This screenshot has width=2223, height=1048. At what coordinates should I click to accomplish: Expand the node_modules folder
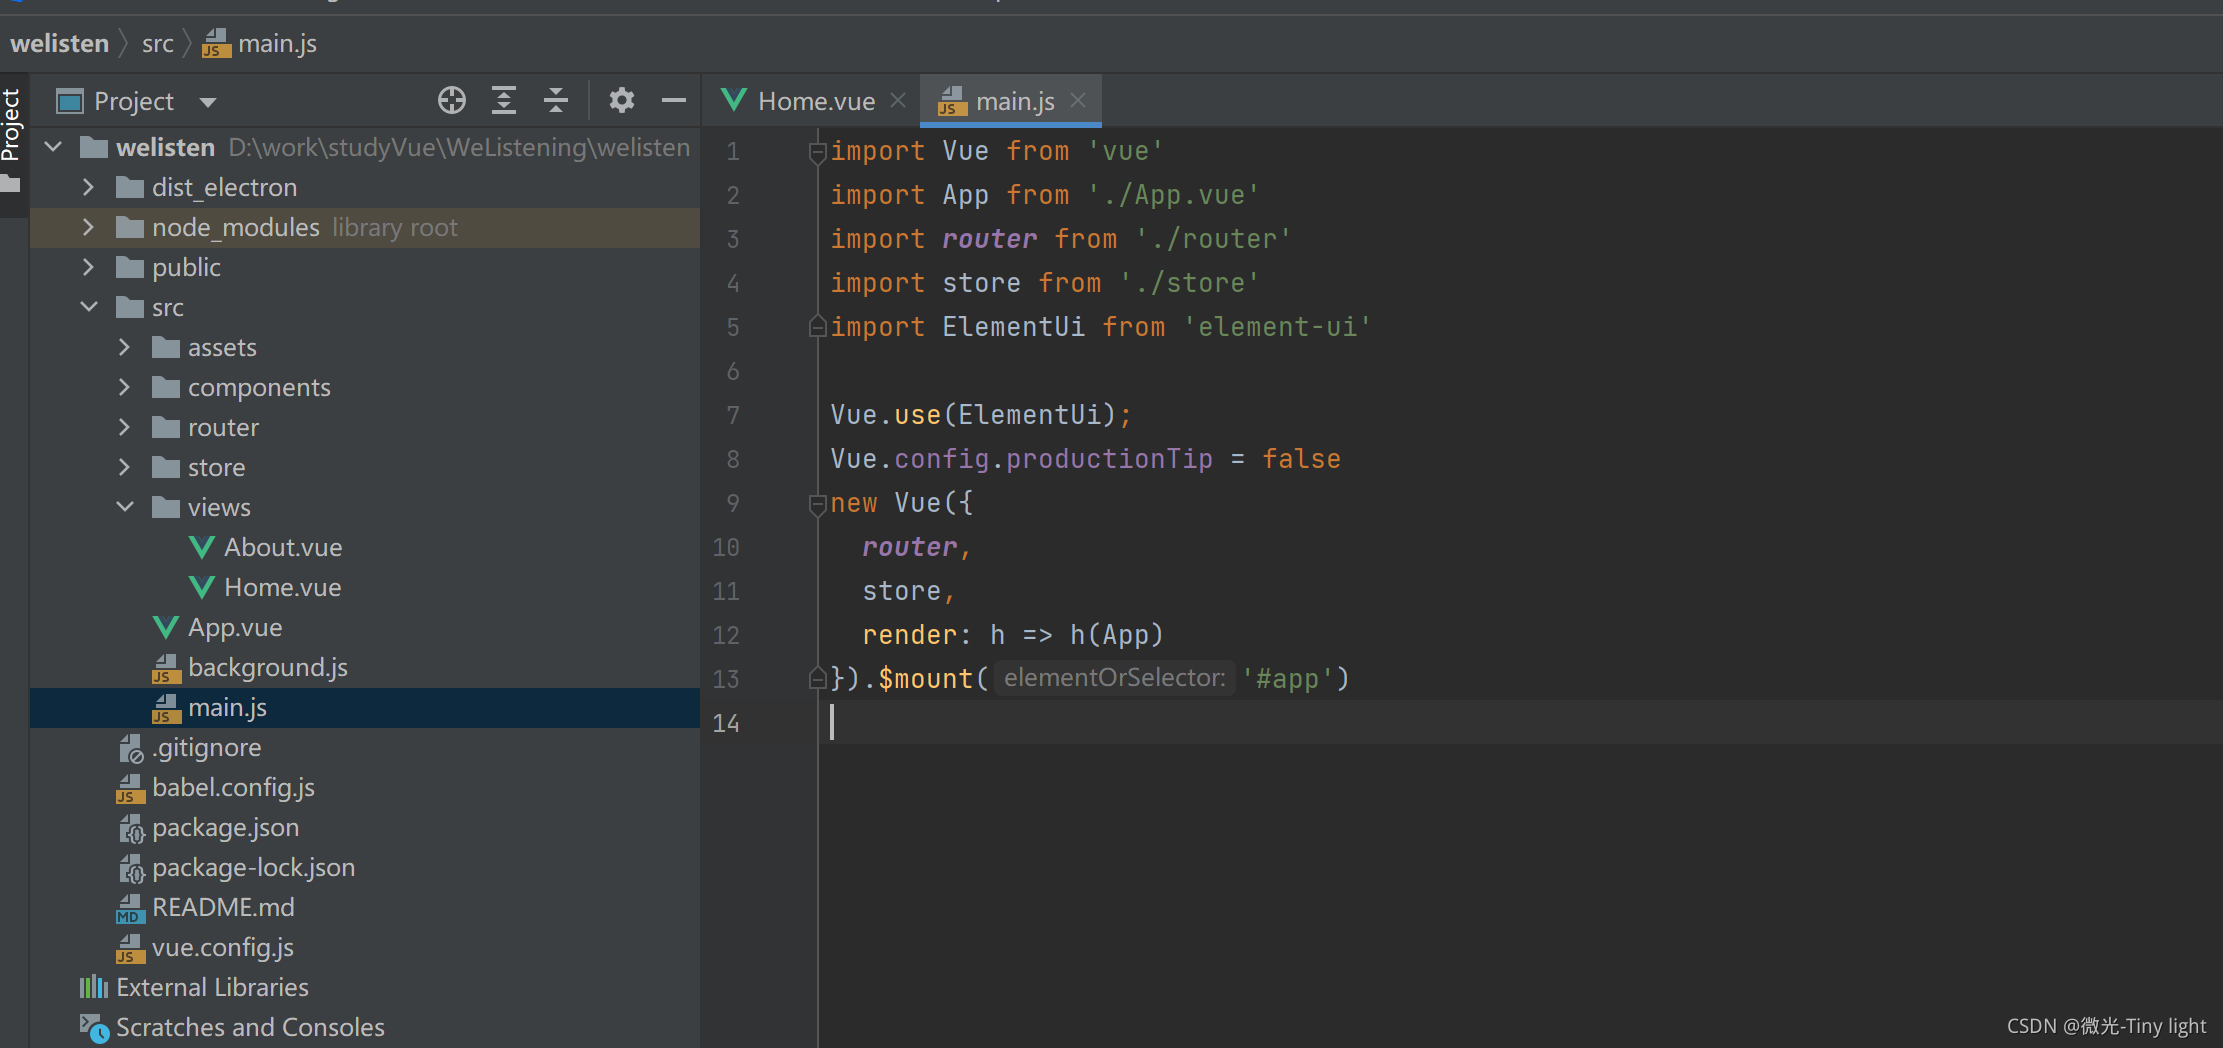pyautogui.click(x=88, y=227)
